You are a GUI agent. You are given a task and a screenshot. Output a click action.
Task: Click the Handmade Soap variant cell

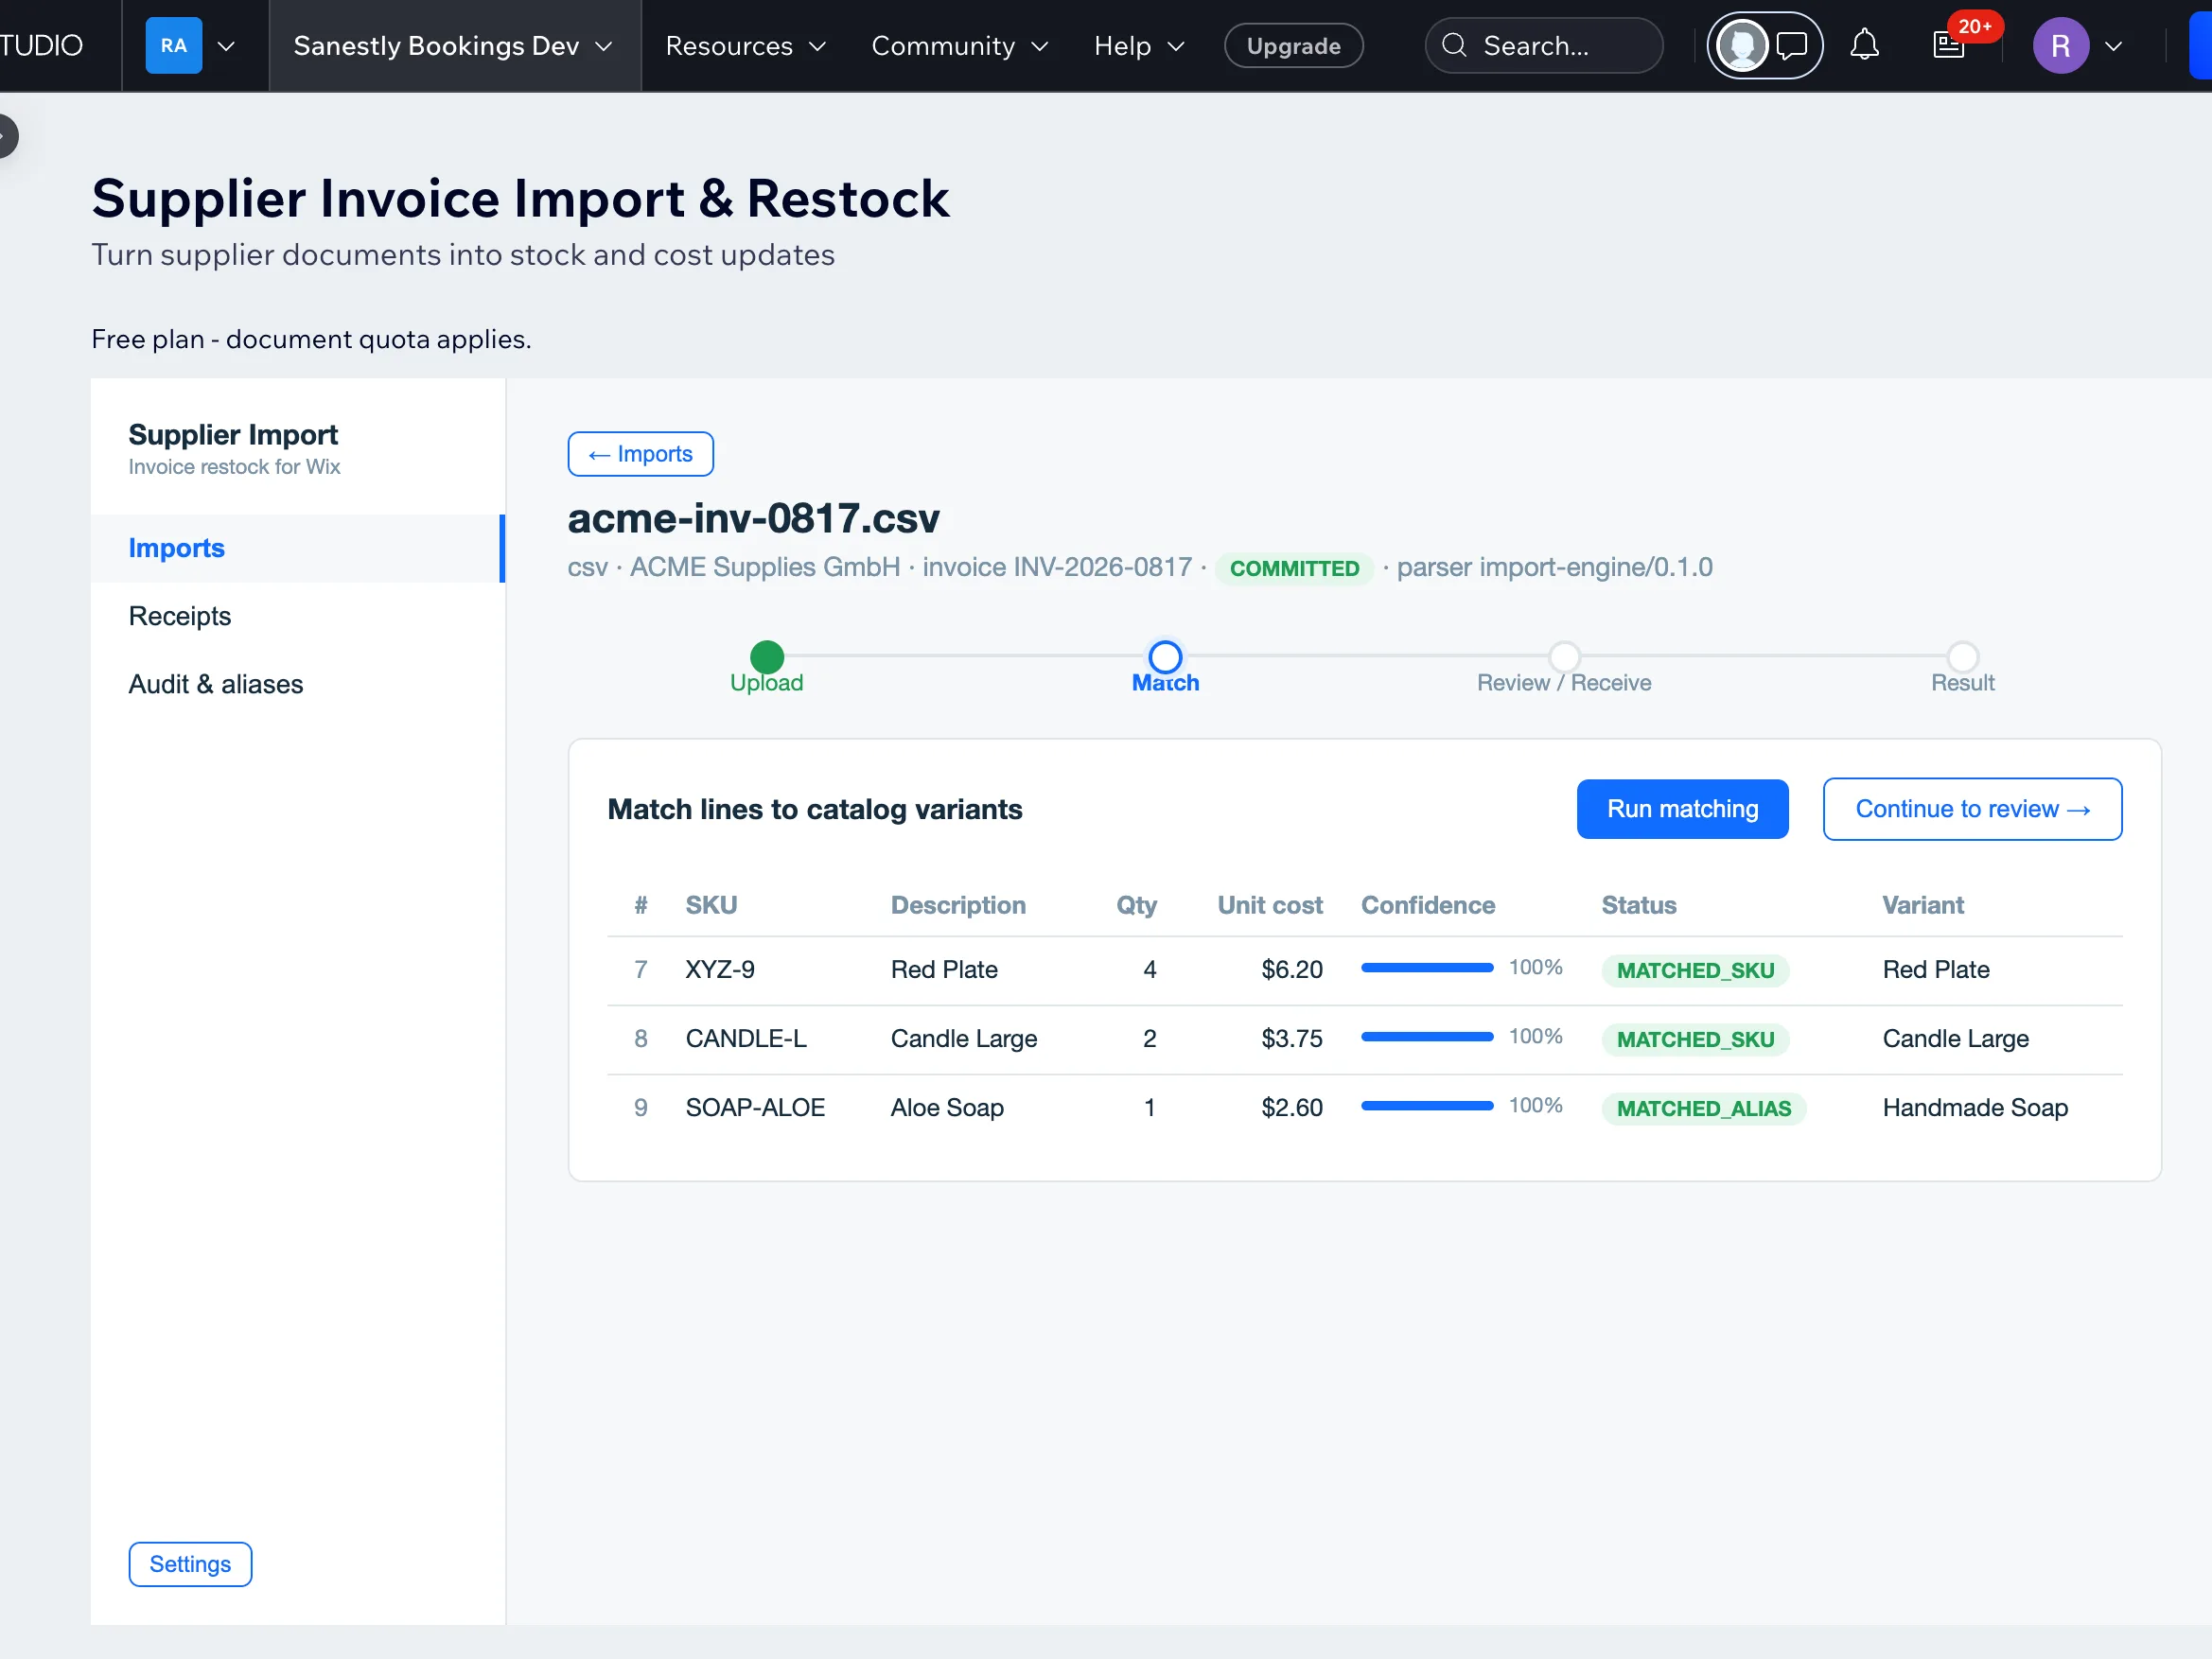pos(1975,1107)
